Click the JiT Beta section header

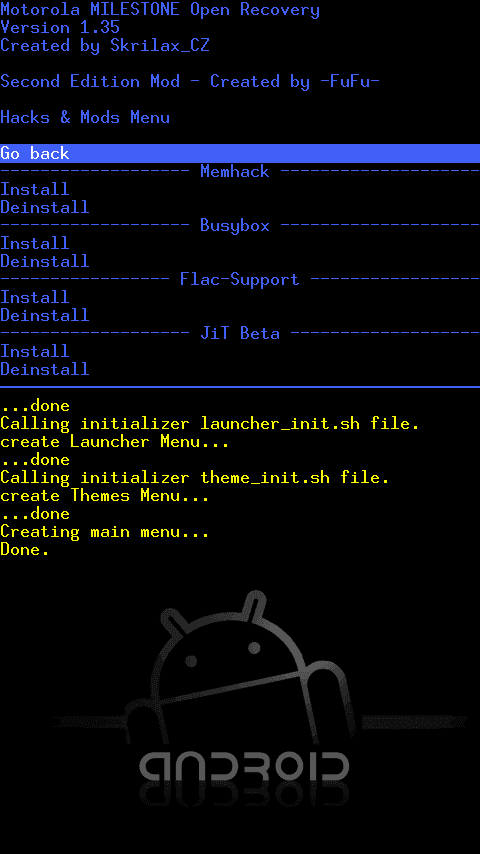coord(240,333)
